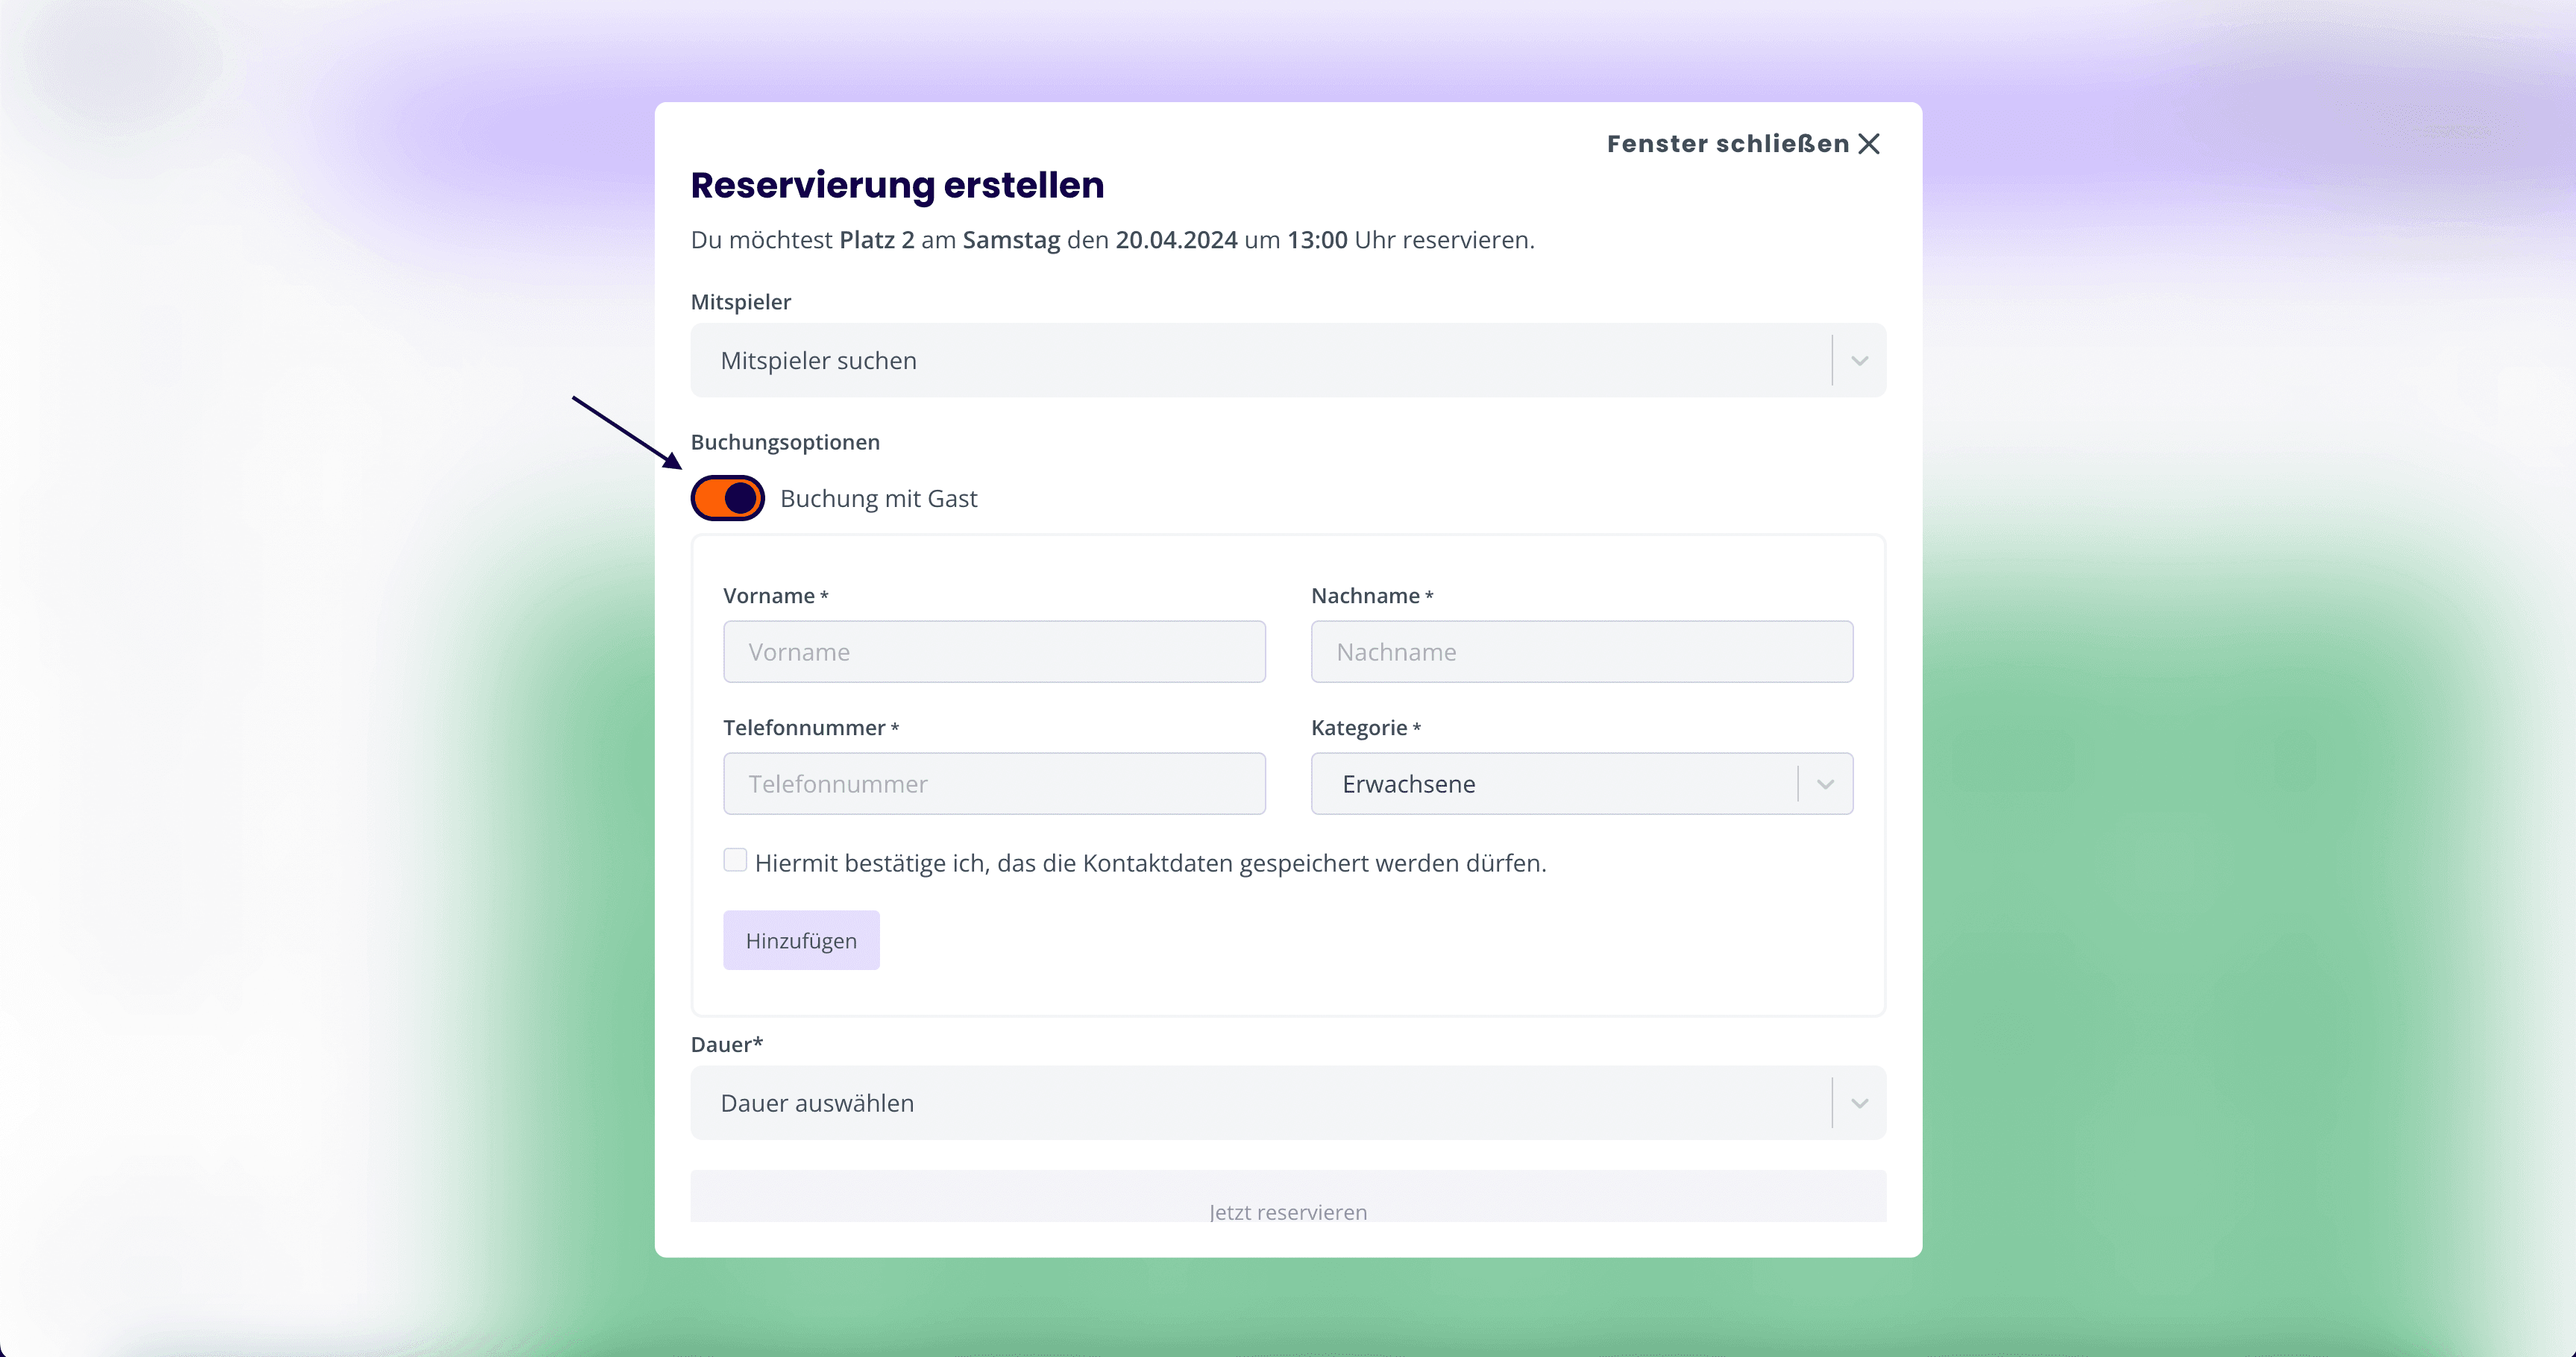Focus the Nachname text field

(1582, 652)
